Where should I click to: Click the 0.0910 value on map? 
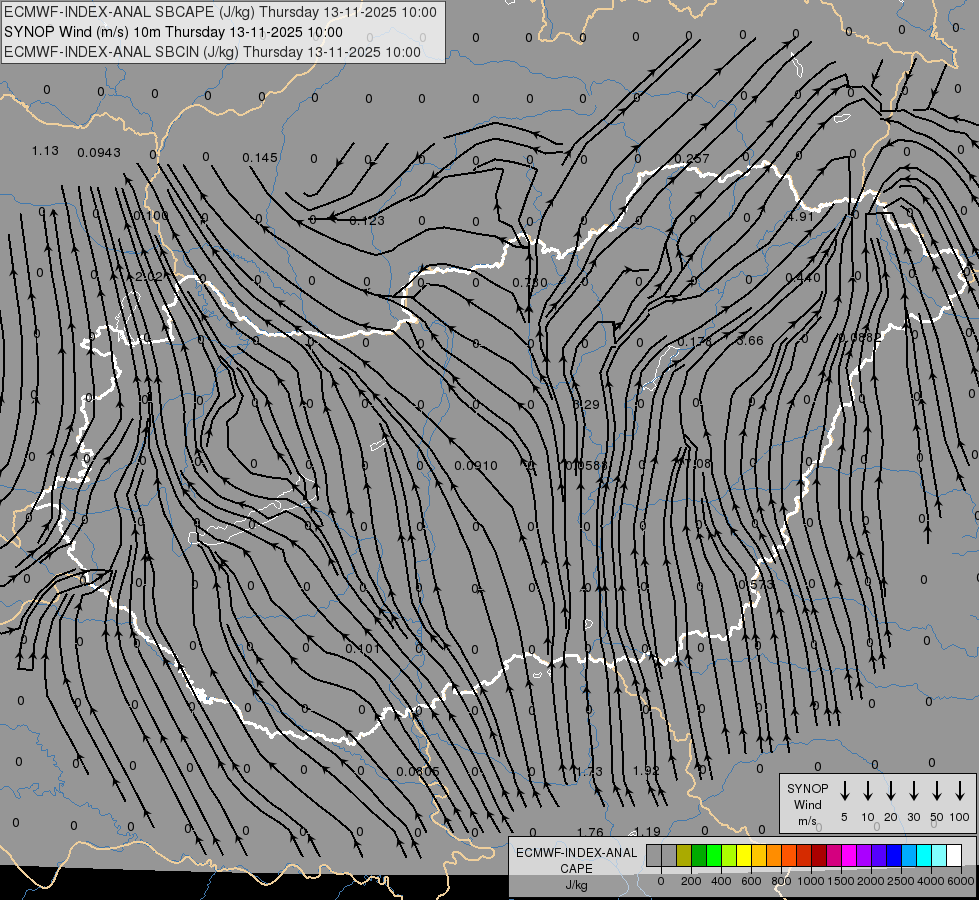click(x=476, y=465)
